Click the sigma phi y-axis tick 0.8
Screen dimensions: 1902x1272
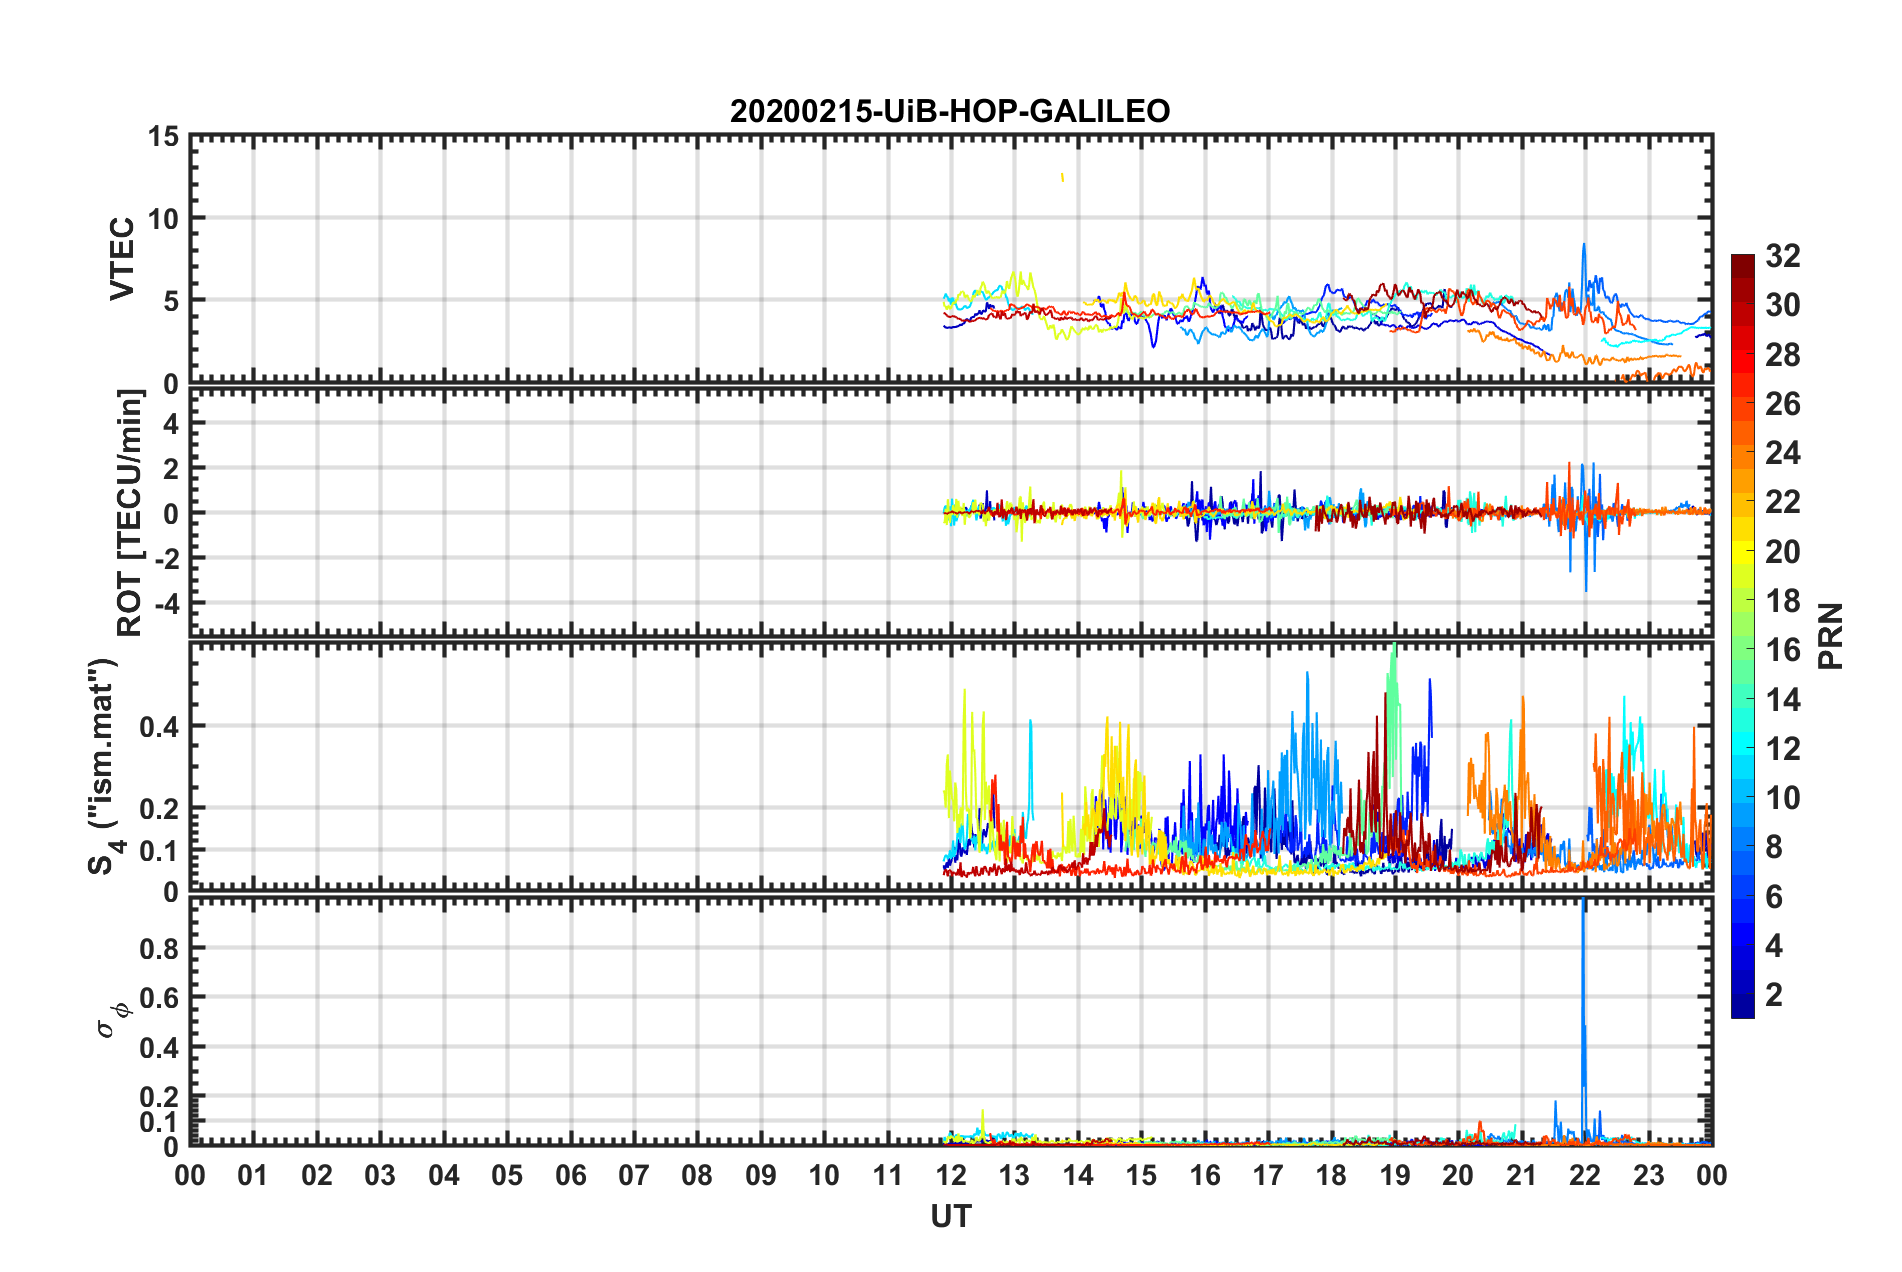point(159,948)
